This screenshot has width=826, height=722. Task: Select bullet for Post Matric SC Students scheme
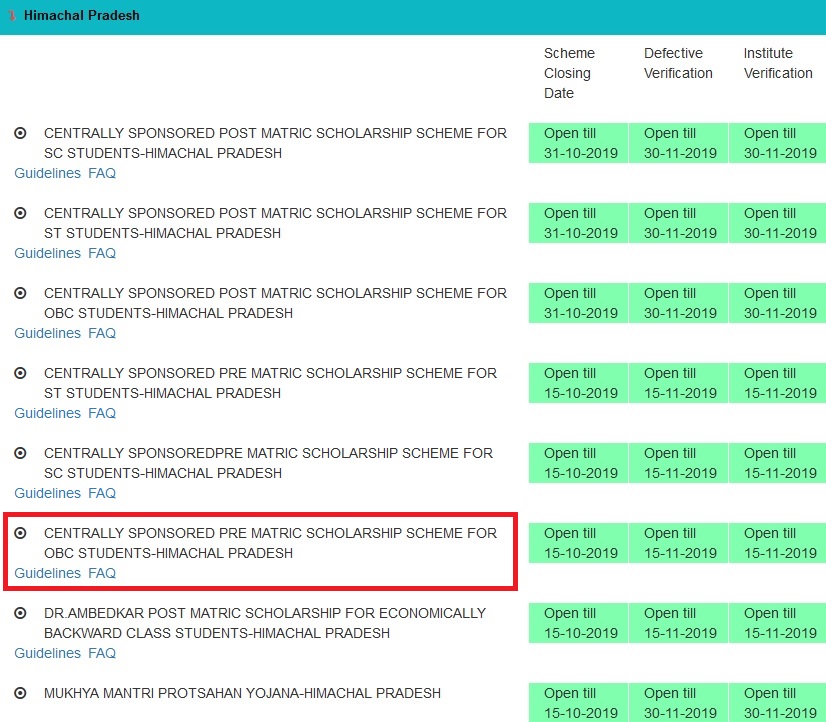(x=20, y=133)
